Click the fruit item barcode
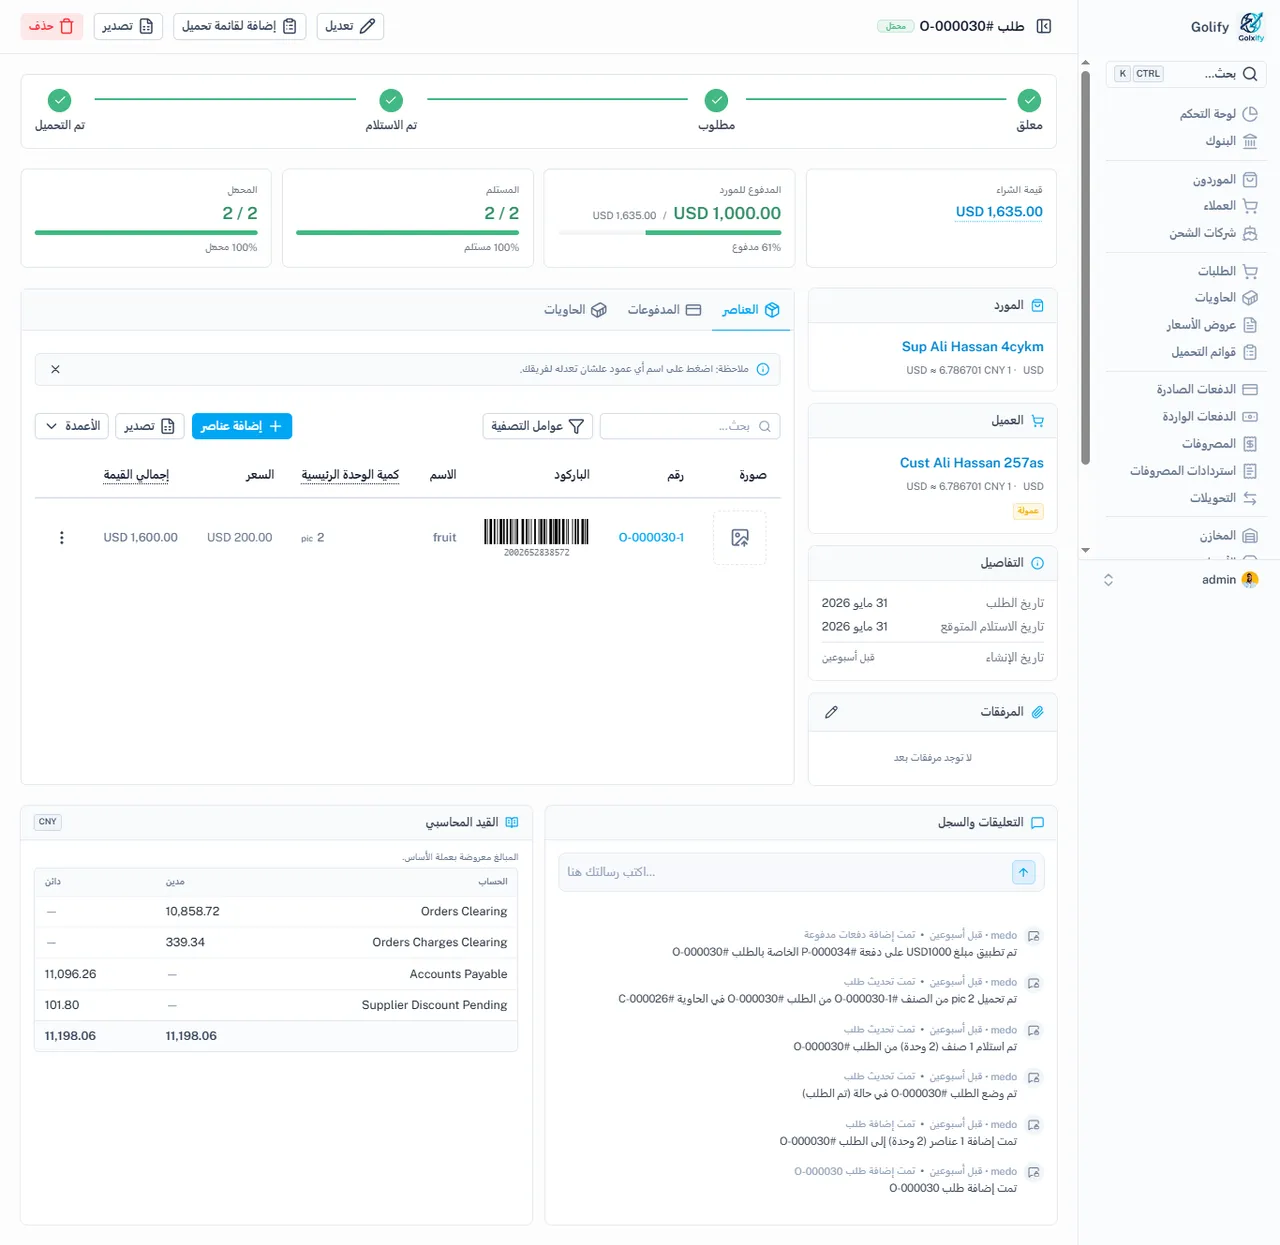The height and width of the screenshot is (1245, 1280). [x=537, y=538]
